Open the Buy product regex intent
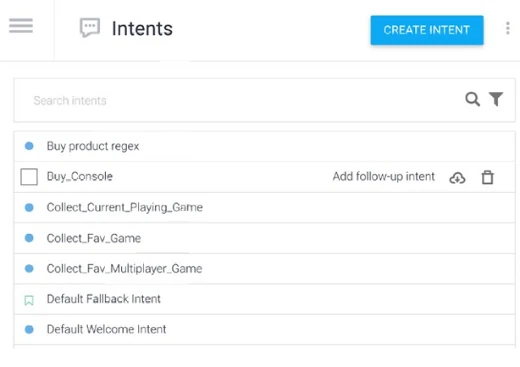Screen dimensions: 520x367 point(93,146)
